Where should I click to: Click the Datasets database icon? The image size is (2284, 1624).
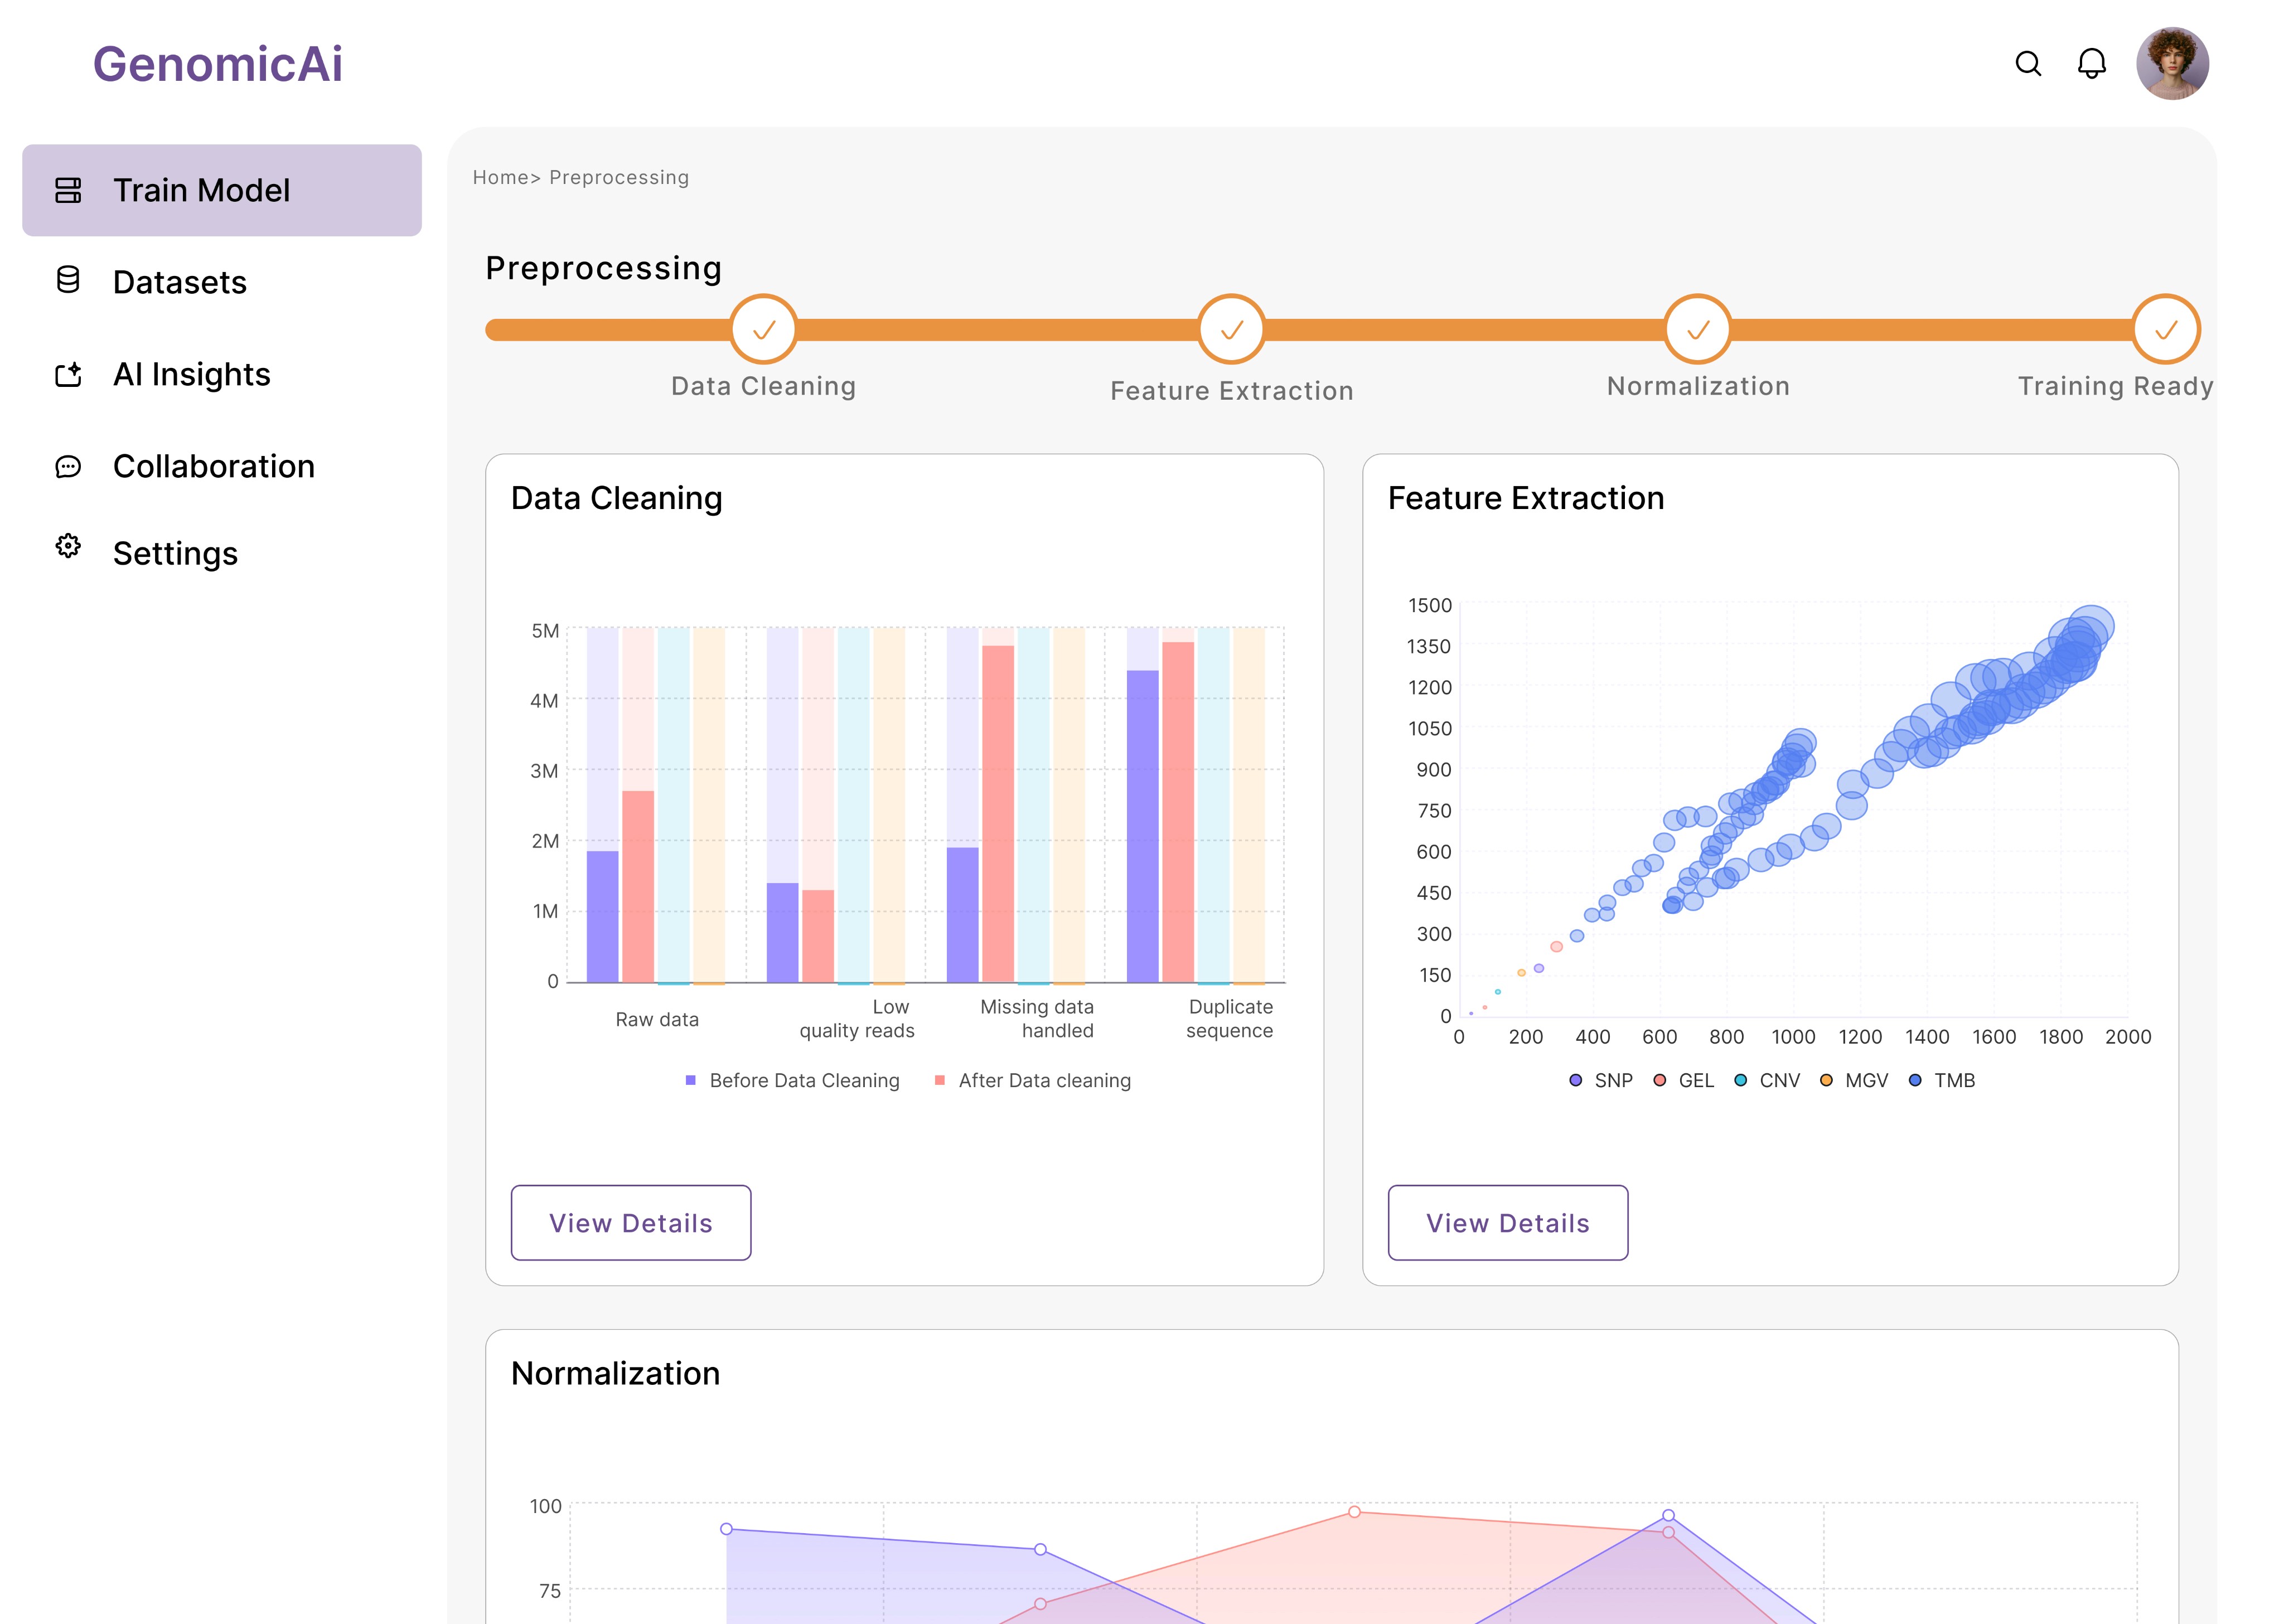(x=68, y=281)
